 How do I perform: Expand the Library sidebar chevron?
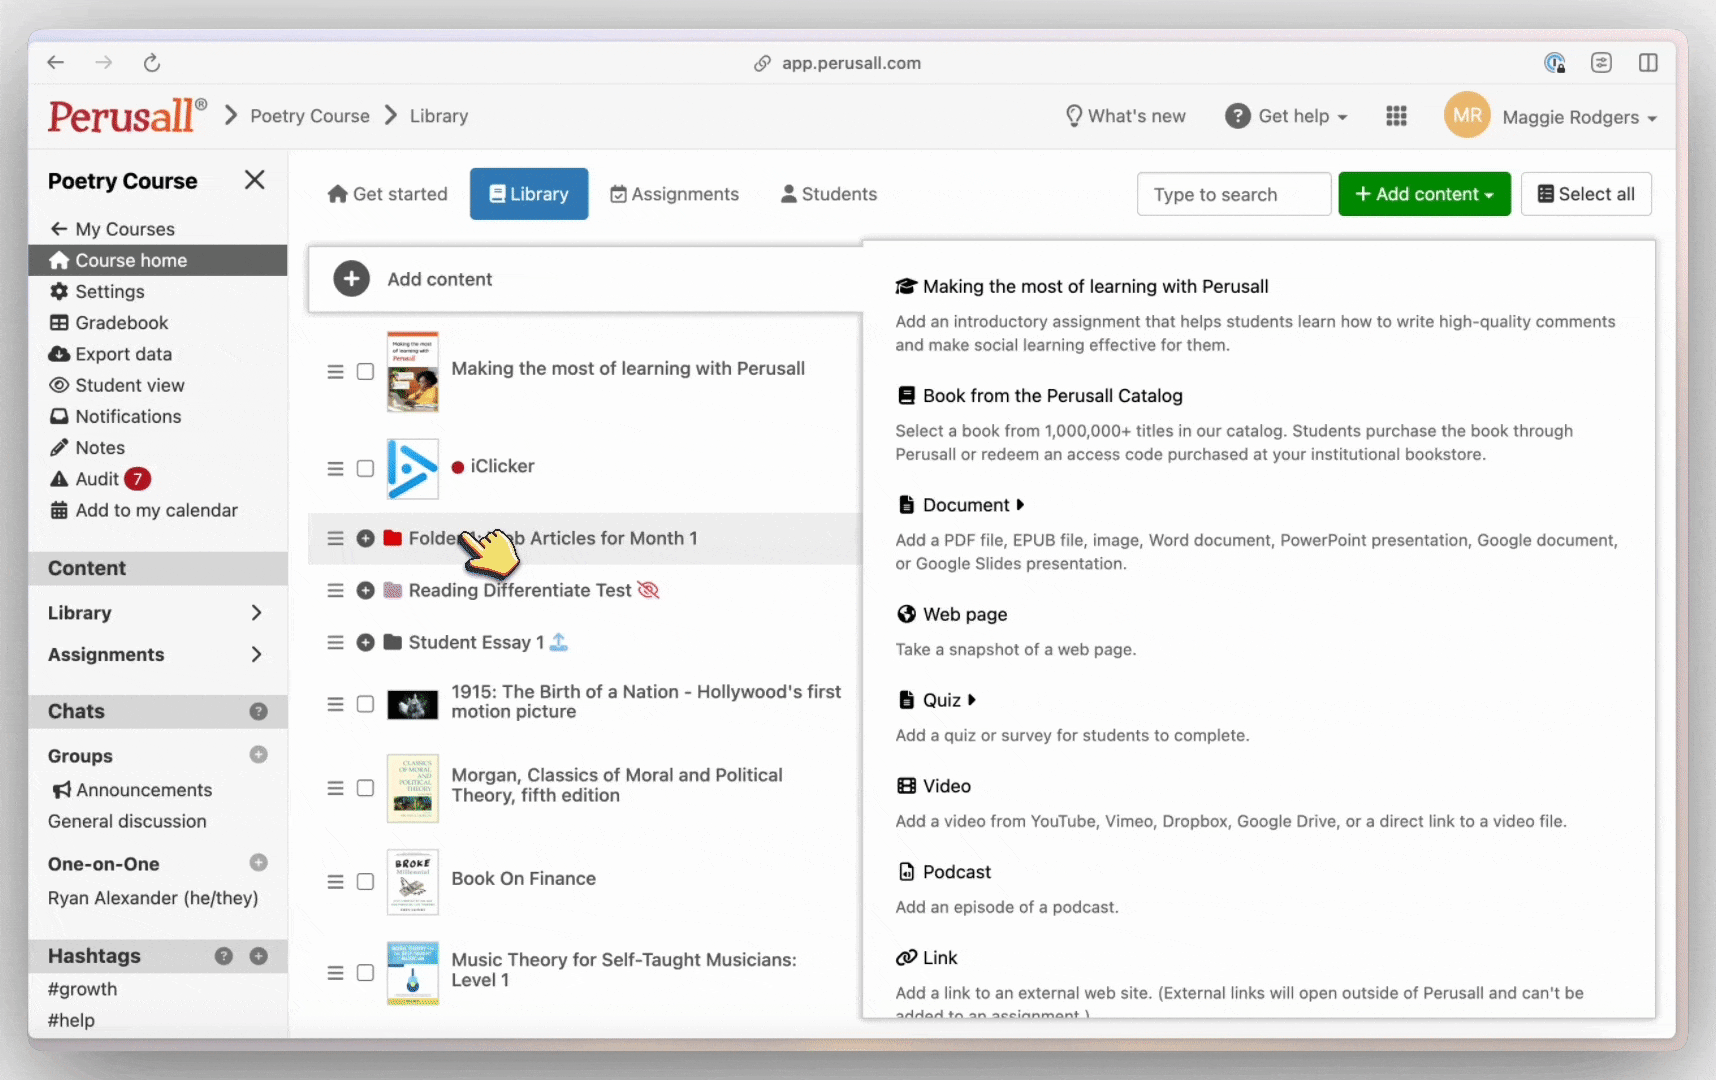256,612
